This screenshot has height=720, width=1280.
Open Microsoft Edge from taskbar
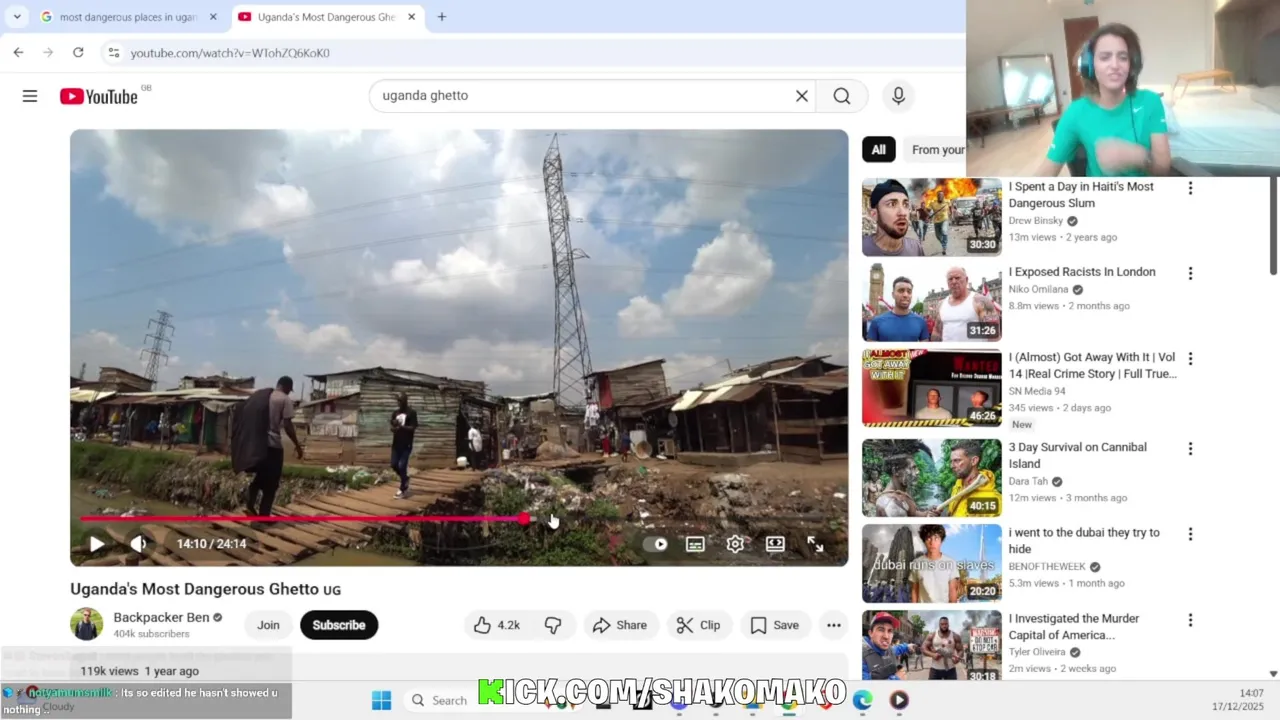coord(862,700)
